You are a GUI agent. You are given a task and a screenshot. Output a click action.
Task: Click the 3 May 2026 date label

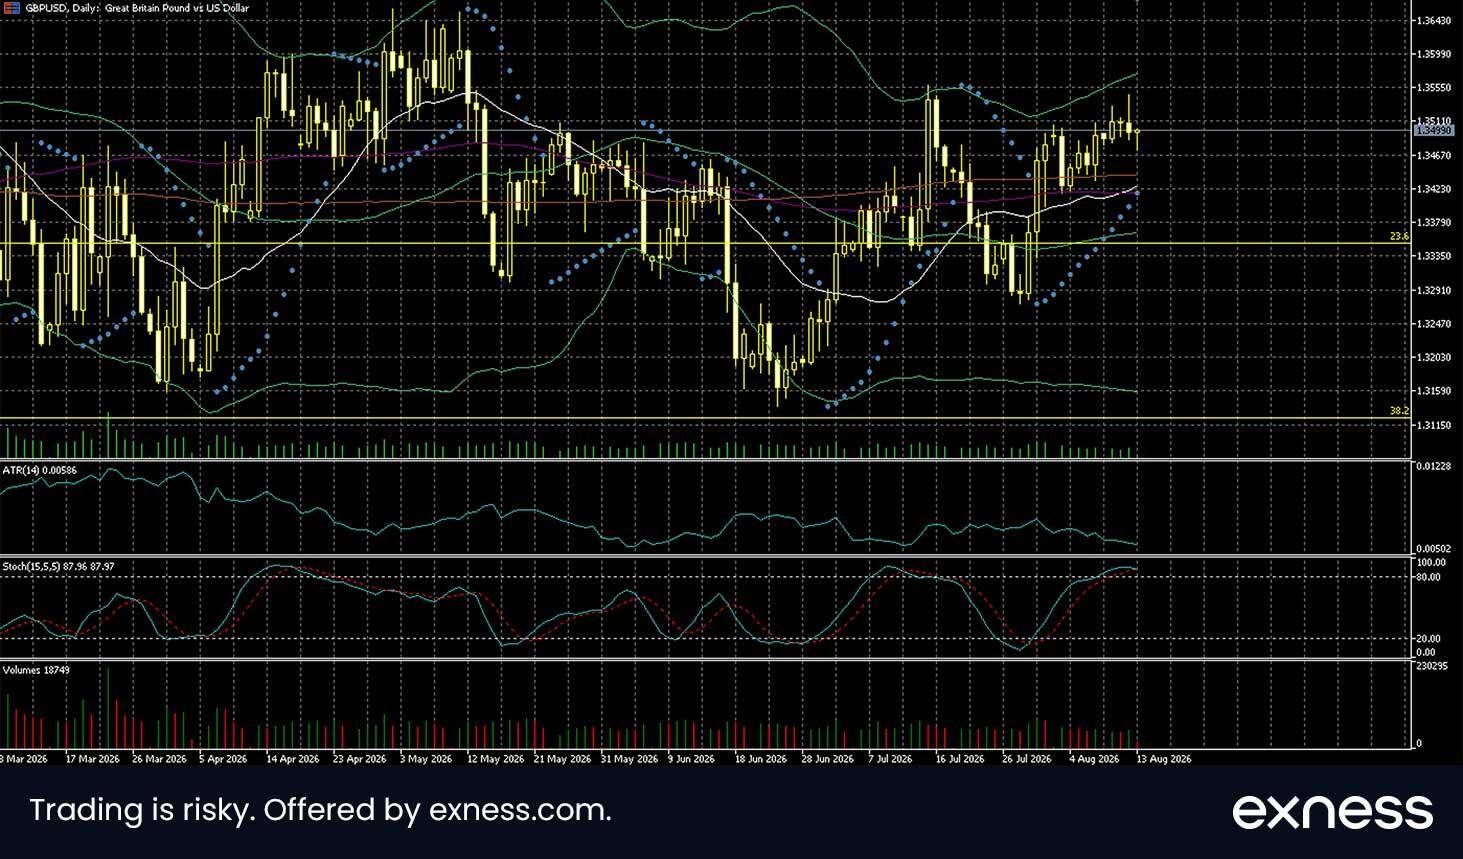coord(427,759)
